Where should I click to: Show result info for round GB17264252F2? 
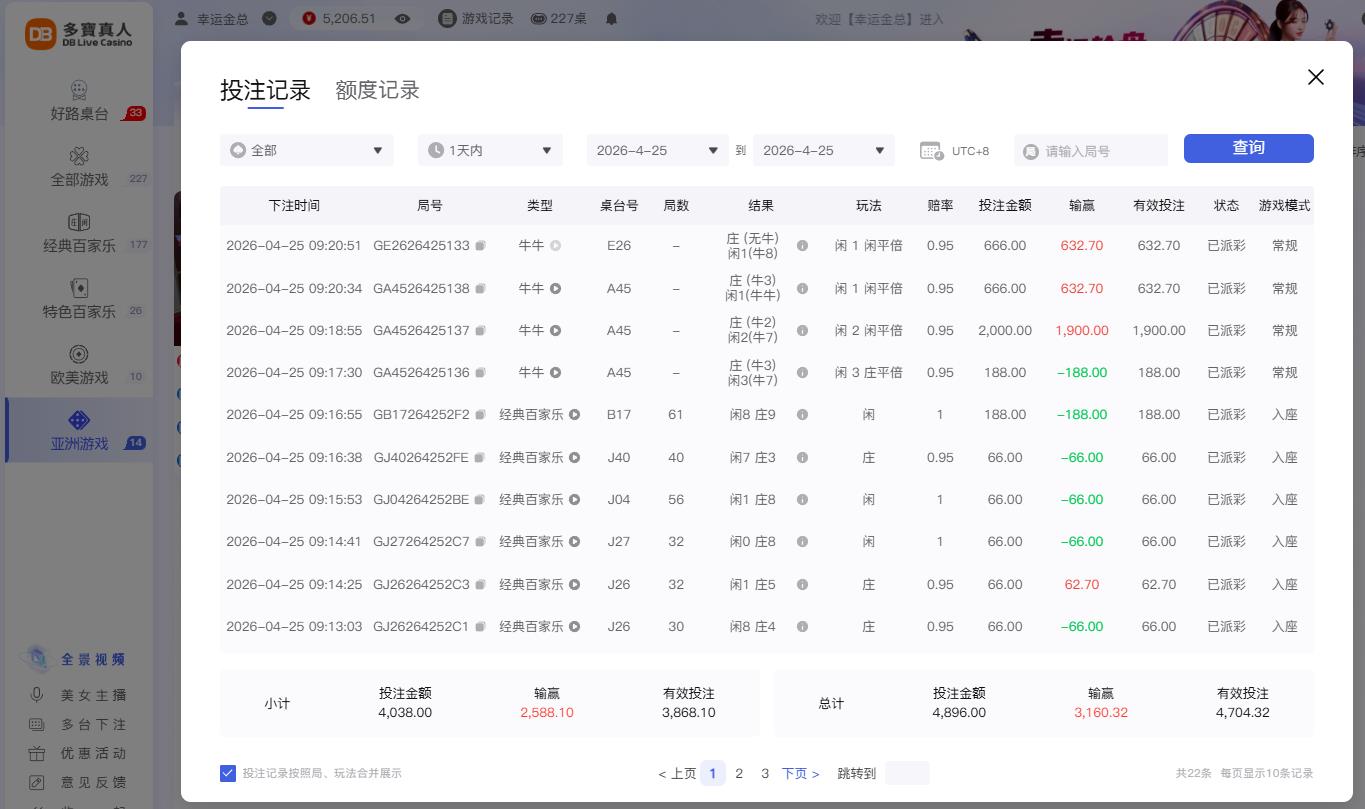tap(802, 415)
